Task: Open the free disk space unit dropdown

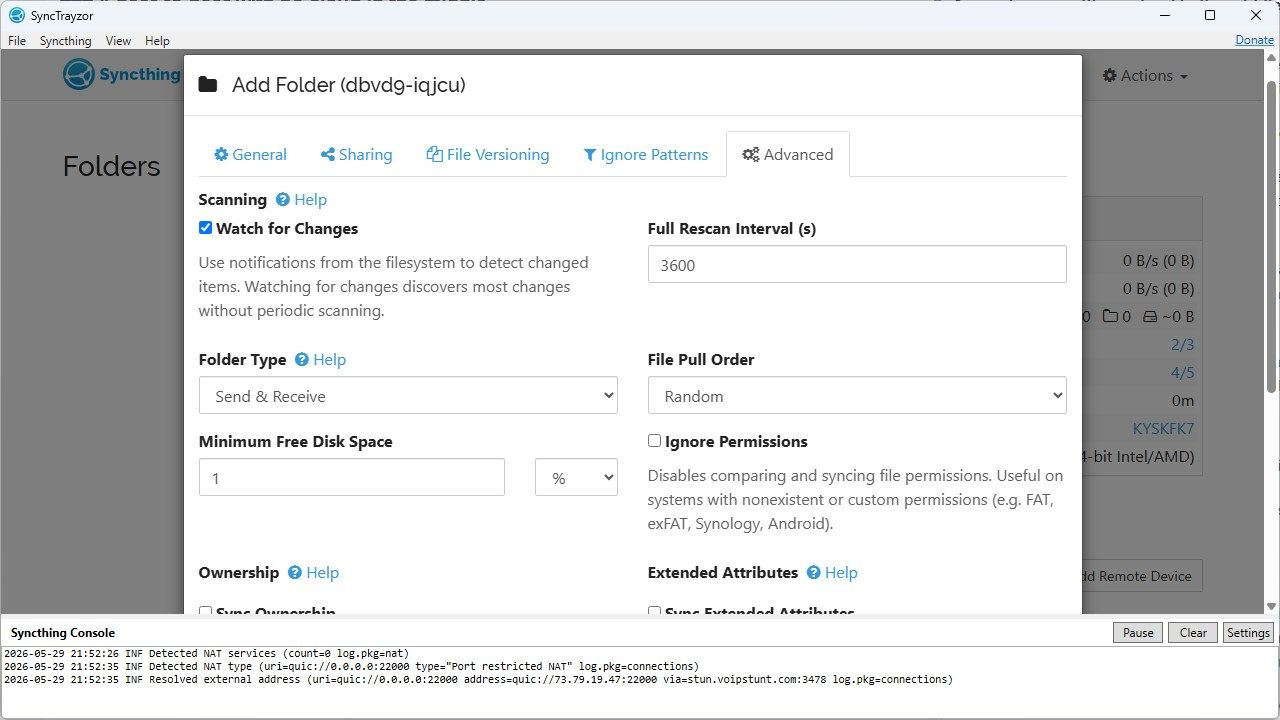Action: 577,478
